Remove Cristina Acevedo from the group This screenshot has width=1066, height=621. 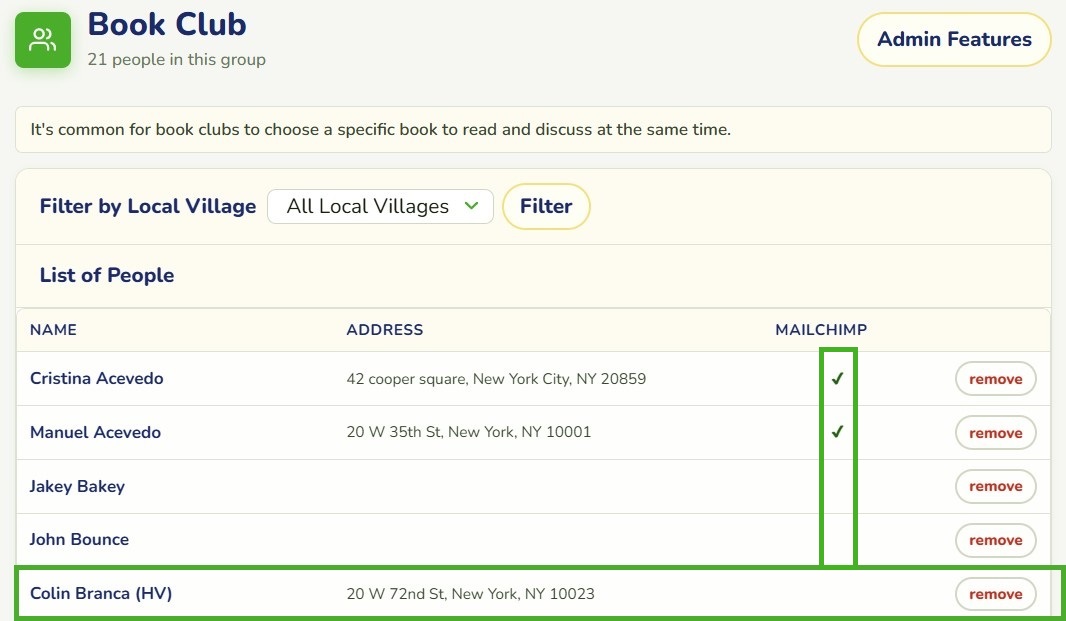[x=995, y=379]
